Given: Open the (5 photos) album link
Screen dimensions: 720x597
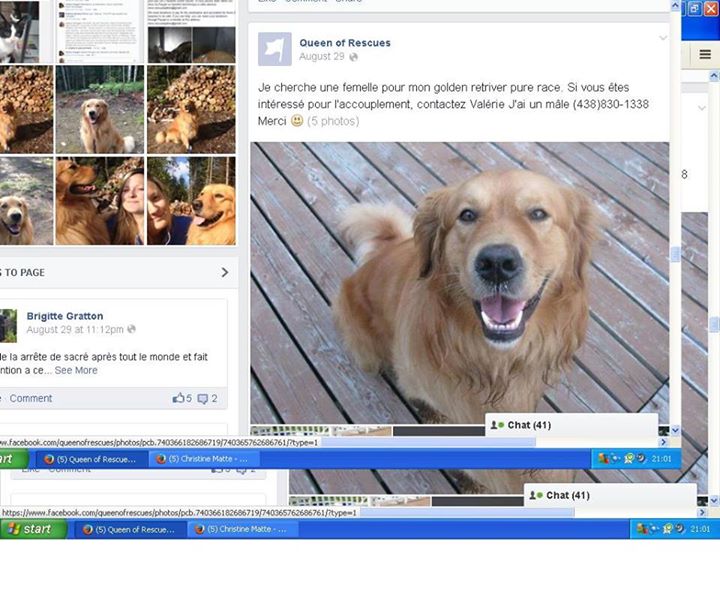Looking at the screenshot, I should point(333,121).
